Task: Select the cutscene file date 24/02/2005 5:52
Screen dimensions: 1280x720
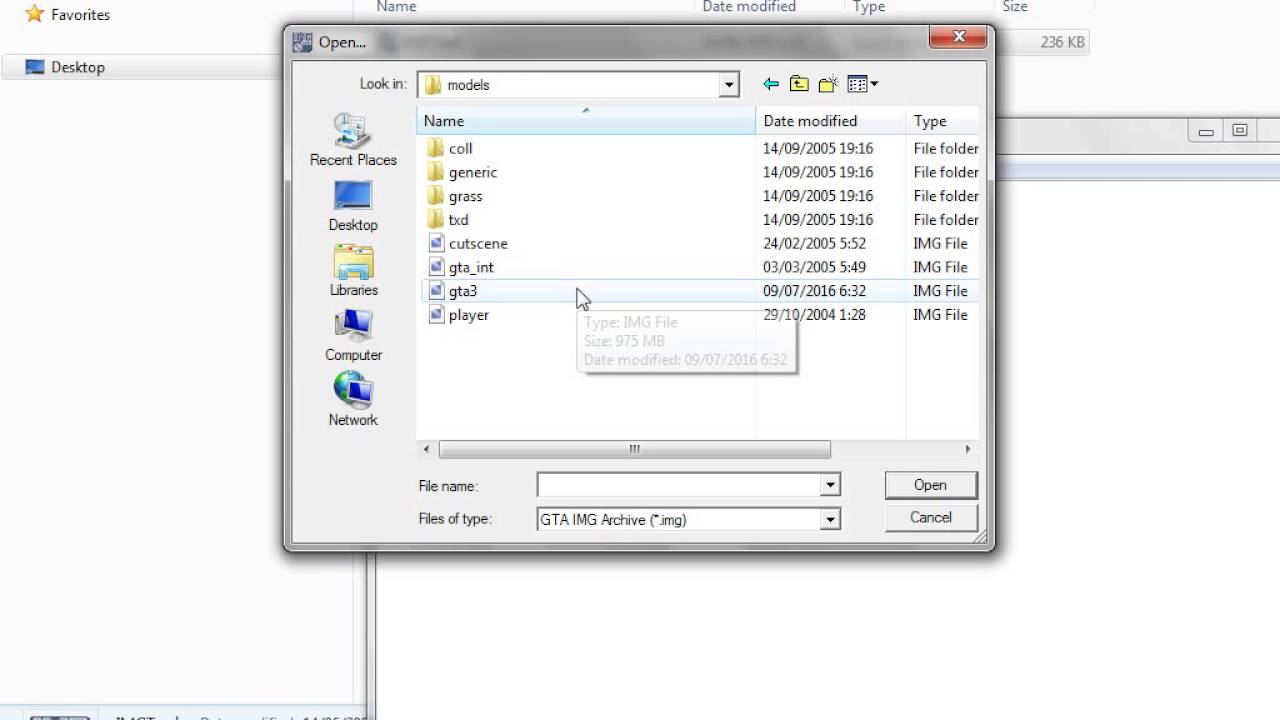Action: tap(814, 243)
